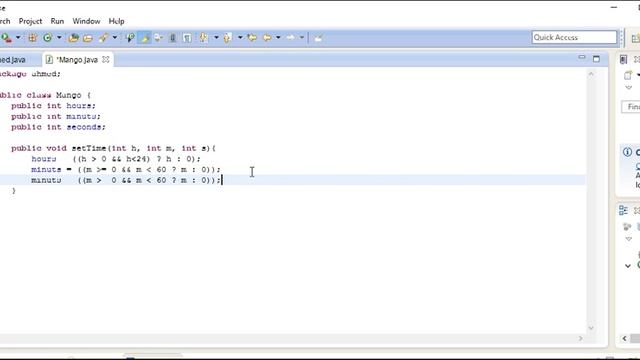640x360 pixels.
Task: Click inside the Quick Access field
Action: tap(574, 37)
